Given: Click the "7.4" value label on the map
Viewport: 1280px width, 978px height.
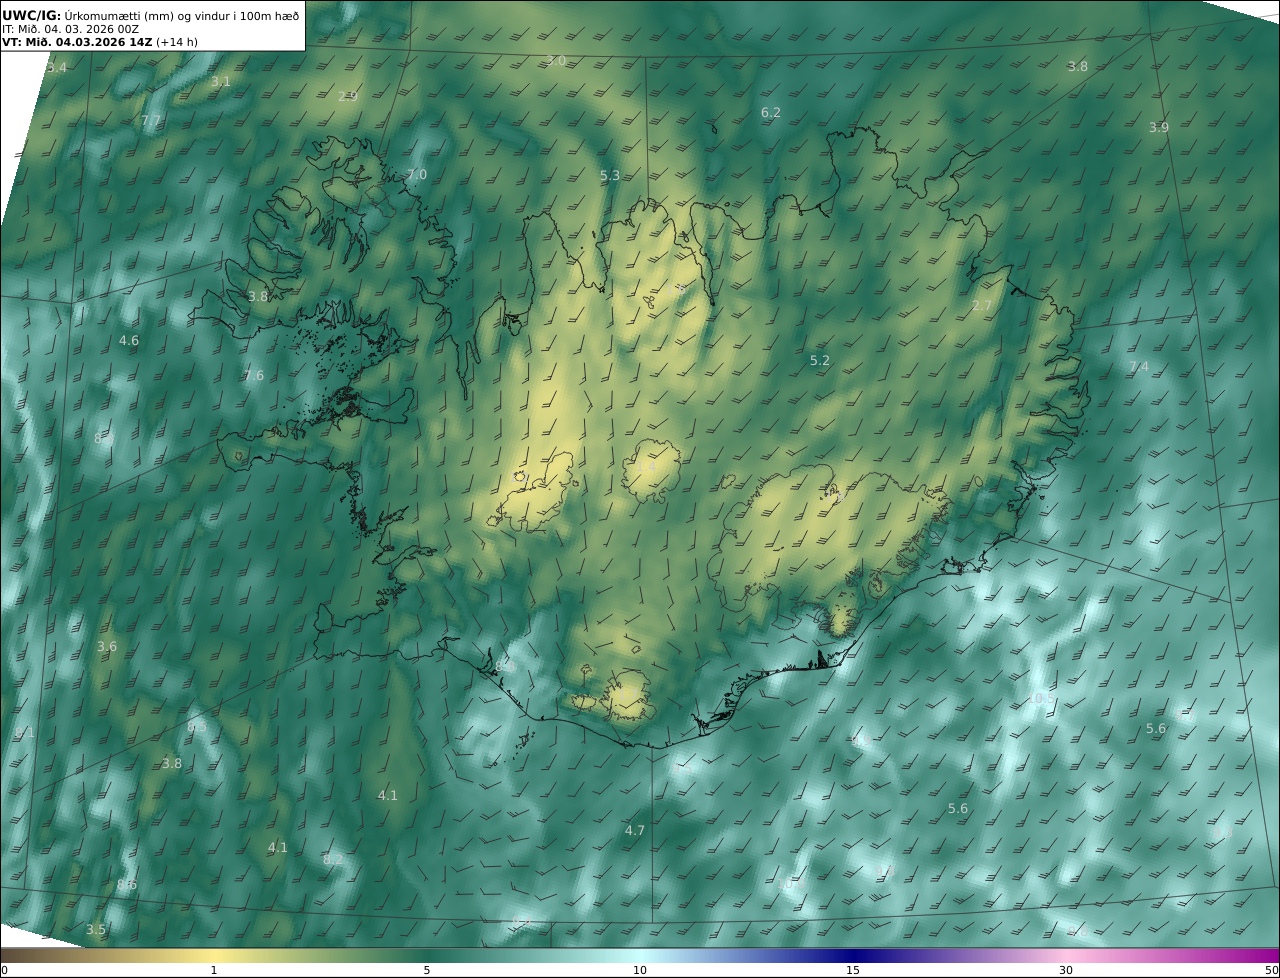Looking at the screenshot, I should click(x=1139, y=367).
